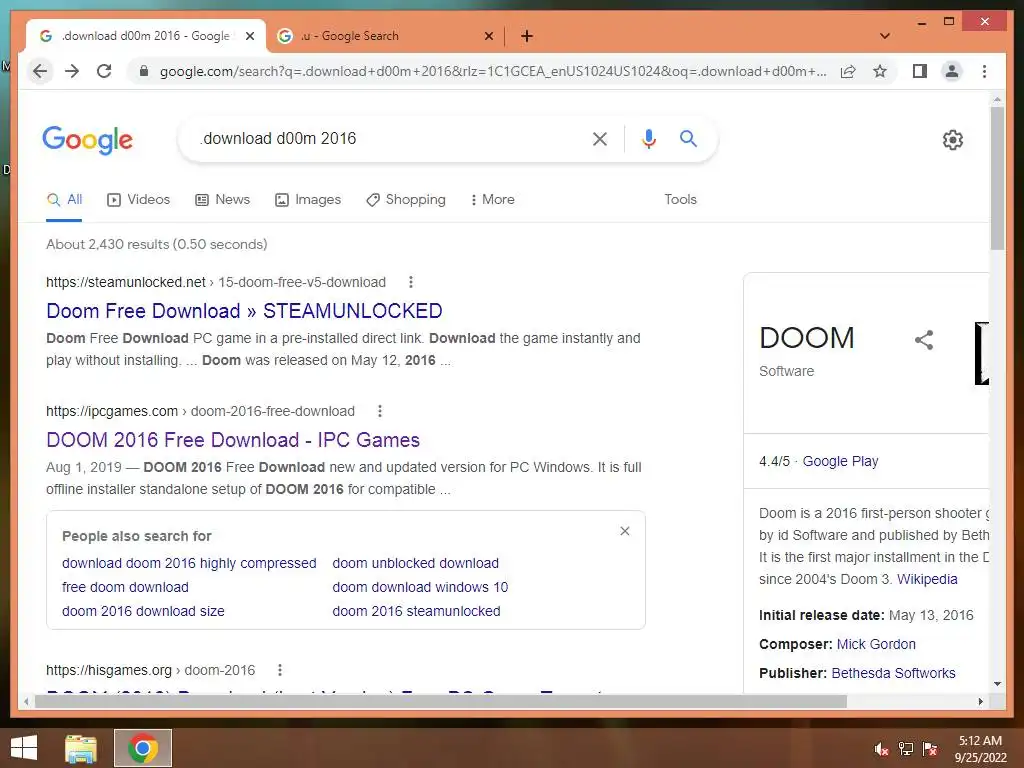Bookmark this page with the star icon

(x=880, y=71)
